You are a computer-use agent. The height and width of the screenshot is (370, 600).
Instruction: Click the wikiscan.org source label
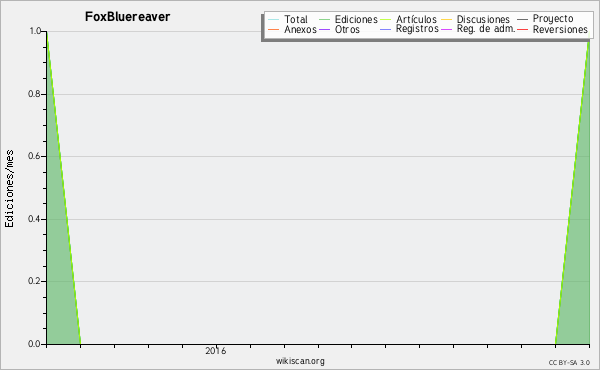(x=300, y=361)
